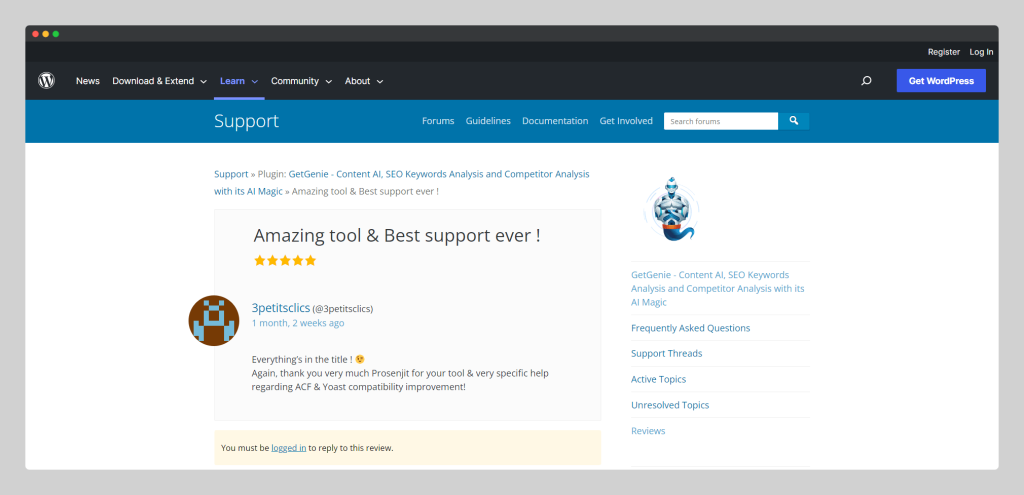The height and width of the screenshot is (495, 1024).
Task: Go to the Forums tab
Action: point(438,121)
